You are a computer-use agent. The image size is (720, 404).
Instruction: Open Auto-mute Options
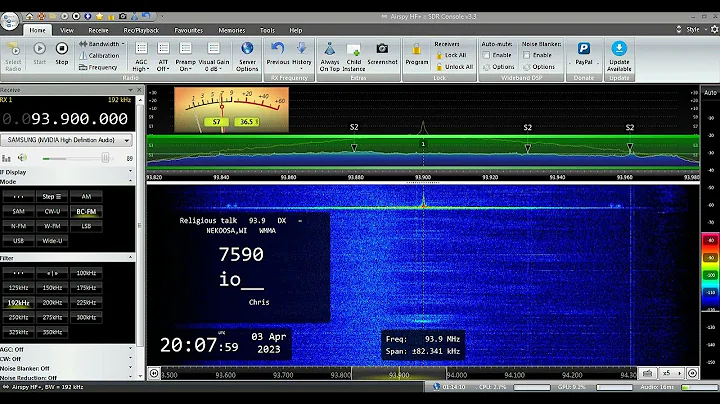499,67
